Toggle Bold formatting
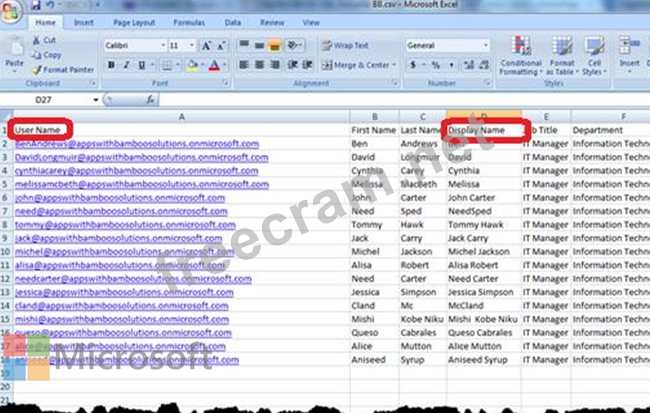 coord(111,65)
